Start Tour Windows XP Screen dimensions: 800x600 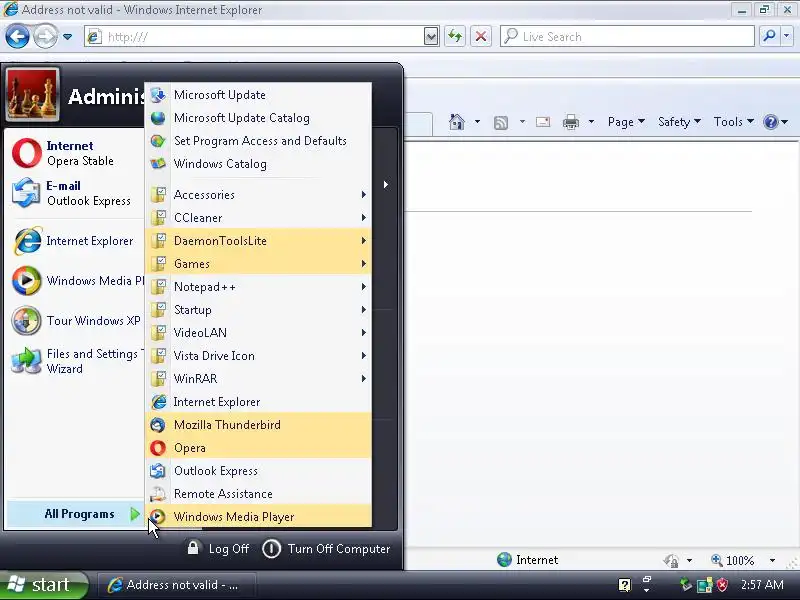tap(75, 321)
